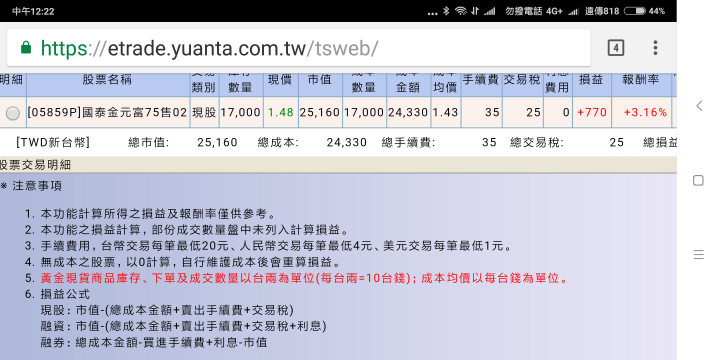720x360 pixels.
Task: Click the 總市值 label in summary row
Action: 148,142
